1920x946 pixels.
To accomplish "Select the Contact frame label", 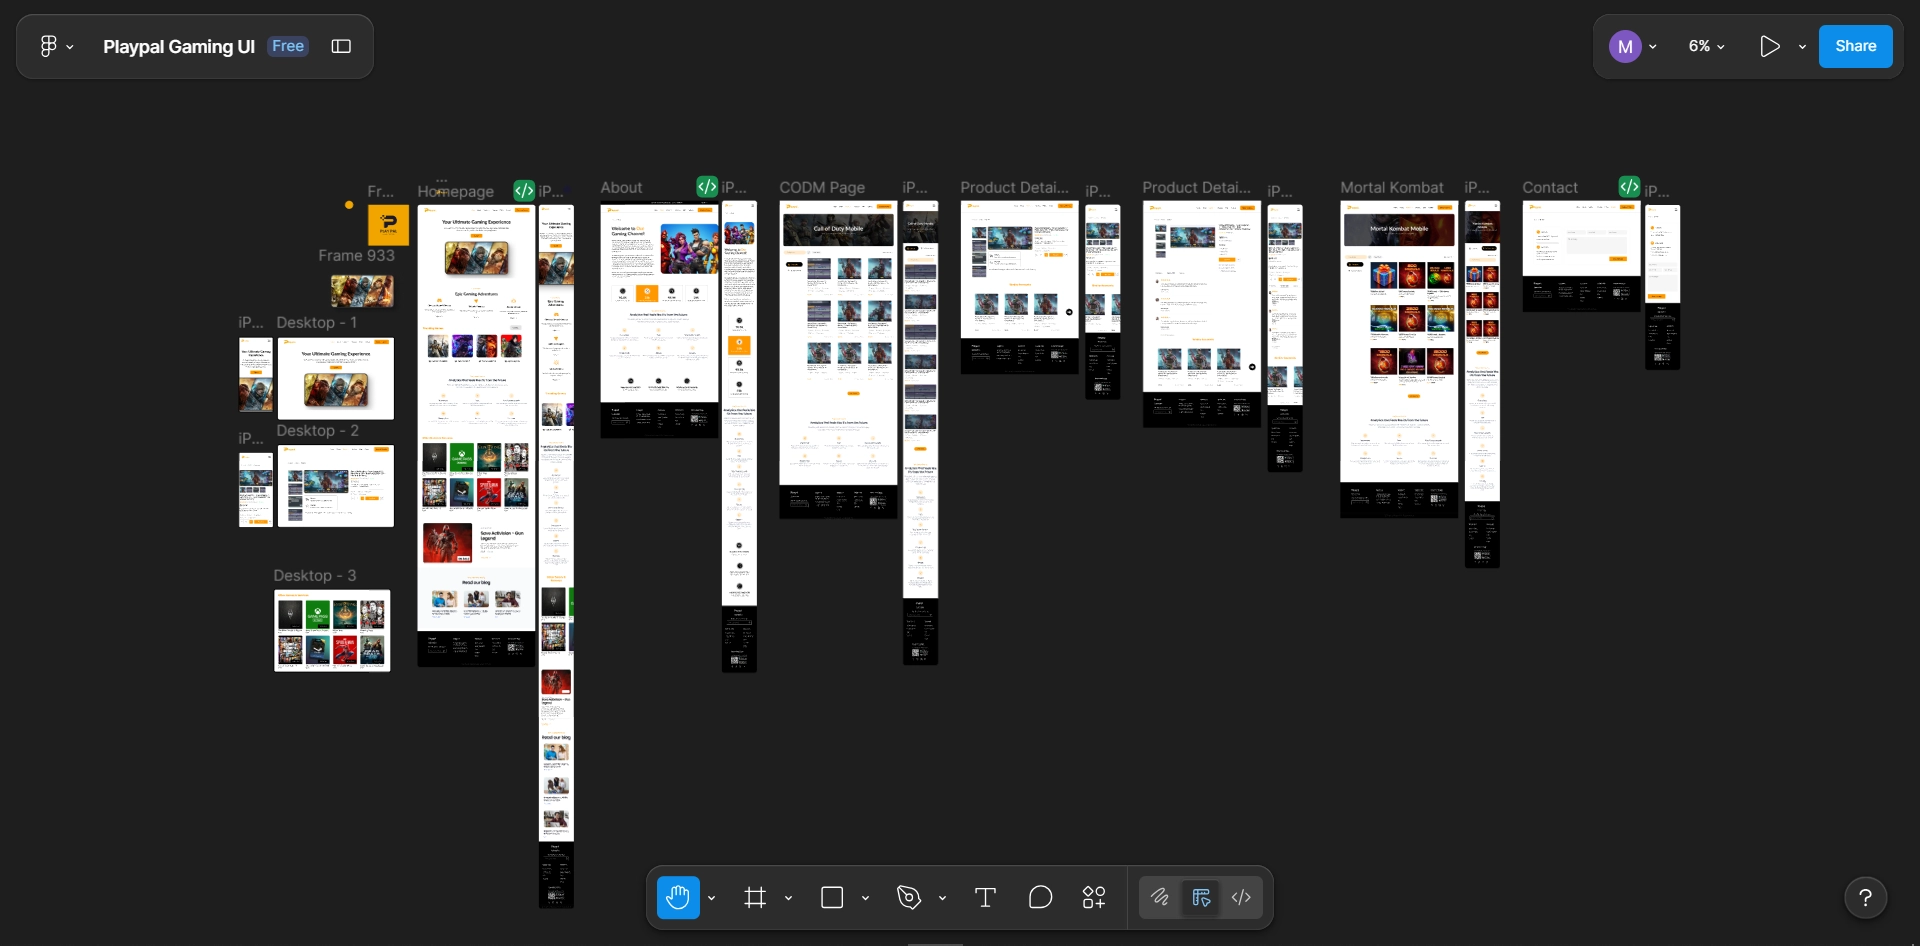I will (1550, 187).
